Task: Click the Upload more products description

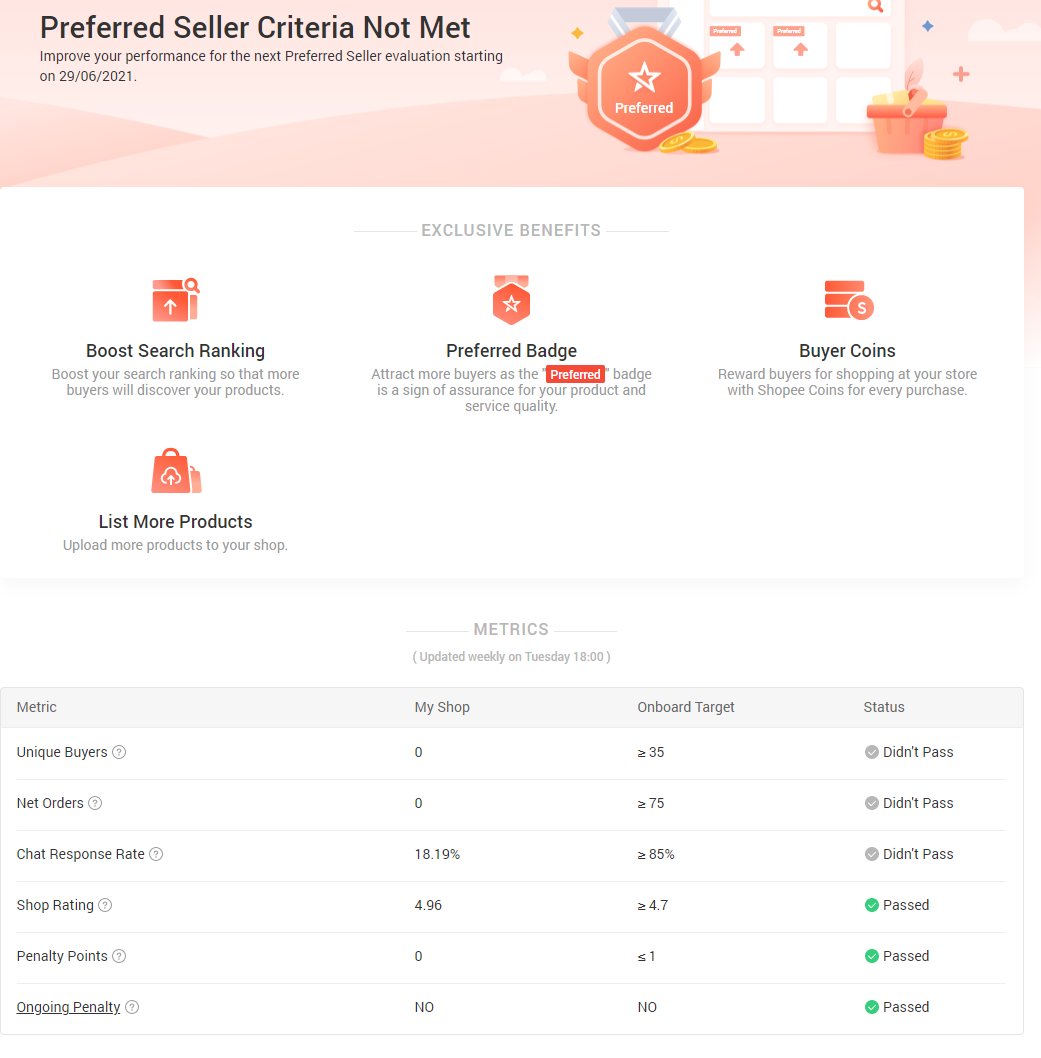Action: [x=175, y=545]
